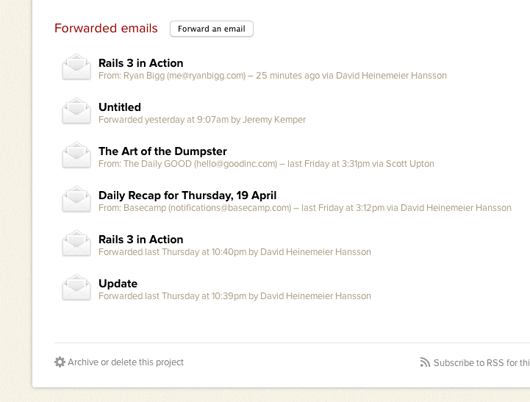Click envelope icon beside Daily Recap for Thursday
The width and height of the screenshot is (530, 402).
pos(76,199)
